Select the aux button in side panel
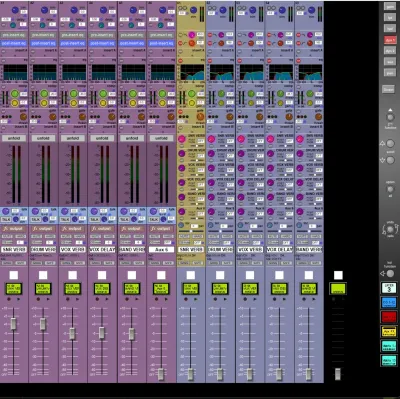 pyautogui.click(x=390, y=62)
